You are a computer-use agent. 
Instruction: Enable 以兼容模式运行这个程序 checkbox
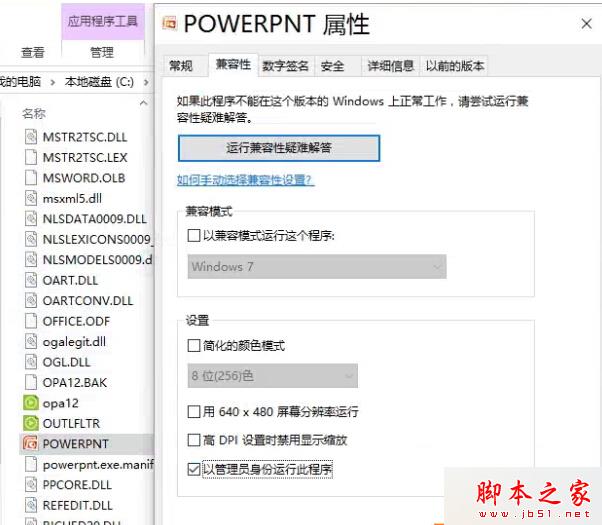click(x=194, y=235)
